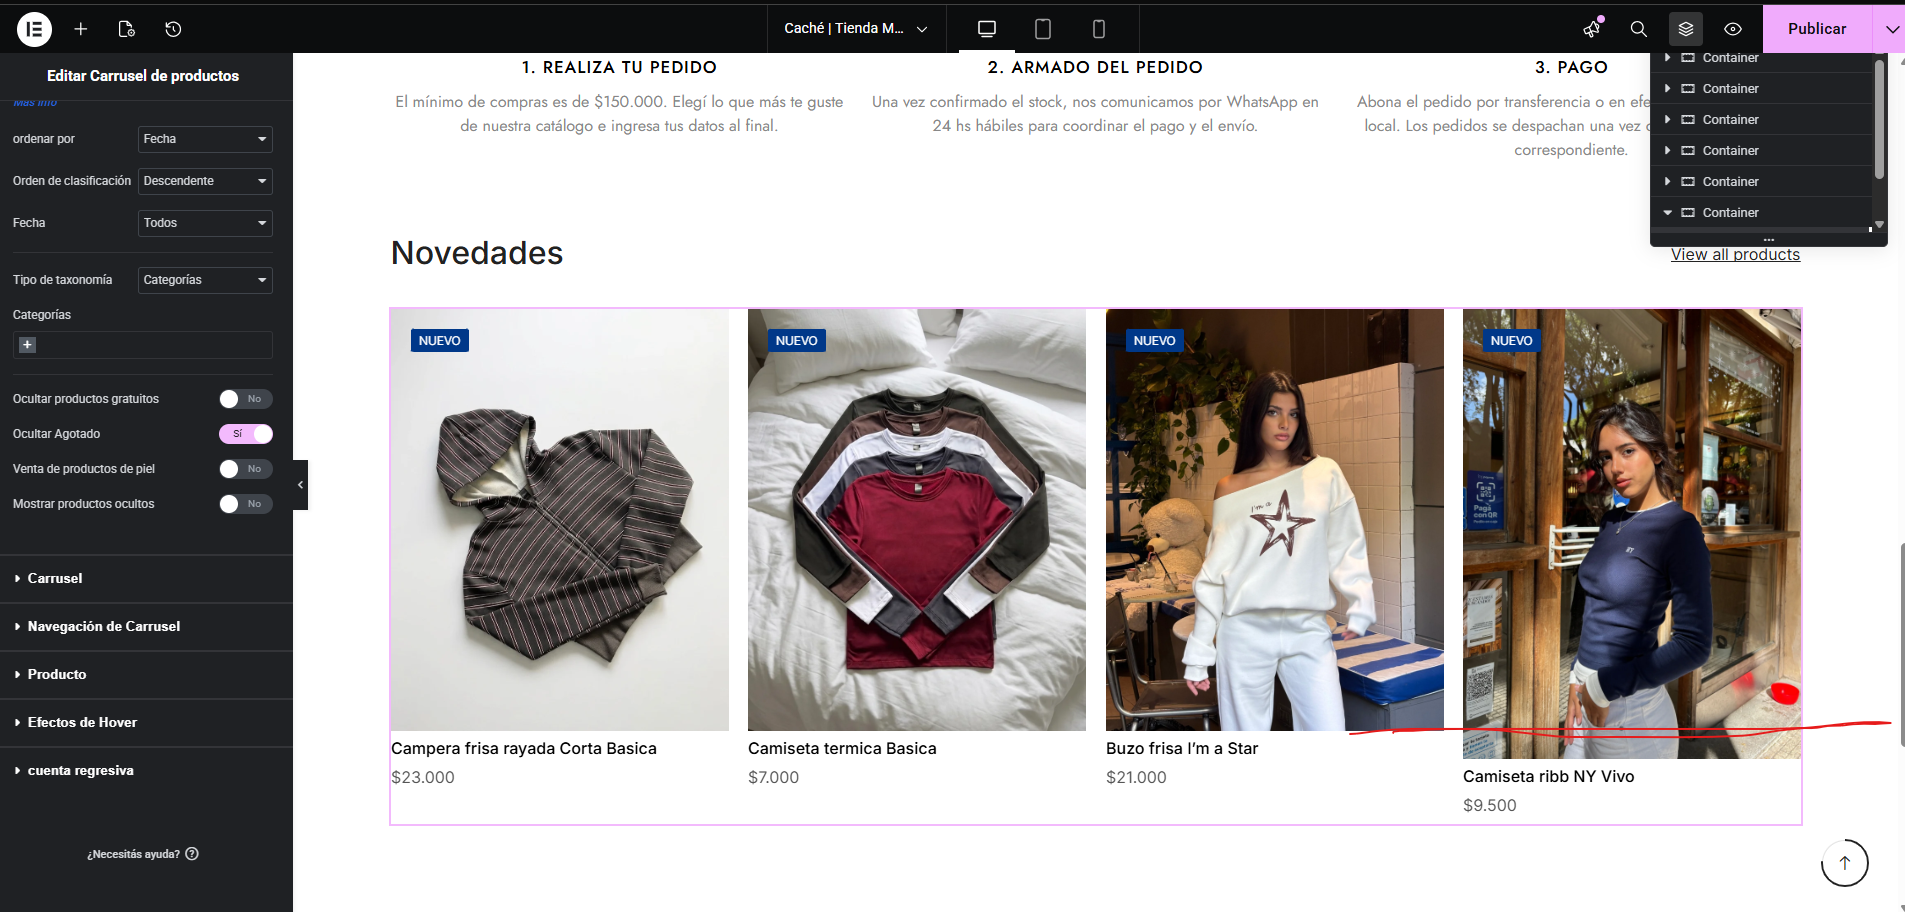Open the 'ordenar por' Fecha dropdown
Viewport: 1905px width, 912px height.
[205, 139]
